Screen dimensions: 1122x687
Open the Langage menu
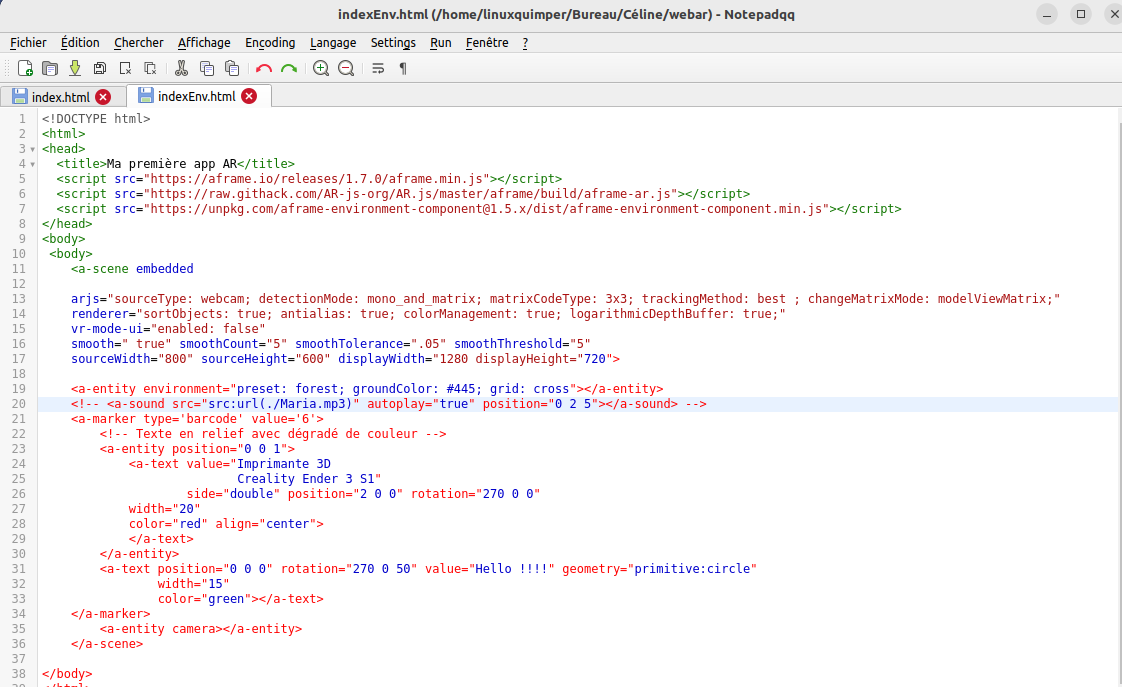coord(333,43)
